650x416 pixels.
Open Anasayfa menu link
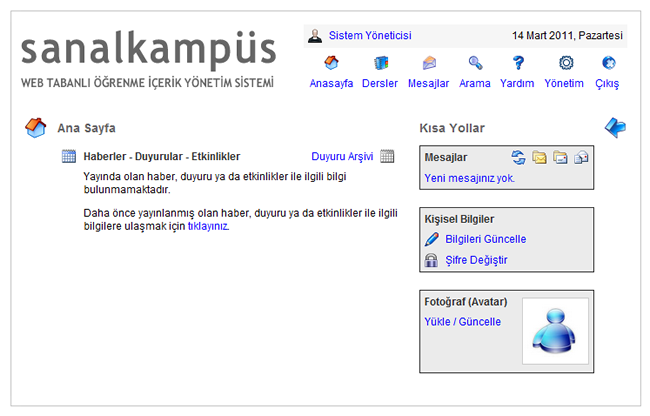[x=331, y=83]
